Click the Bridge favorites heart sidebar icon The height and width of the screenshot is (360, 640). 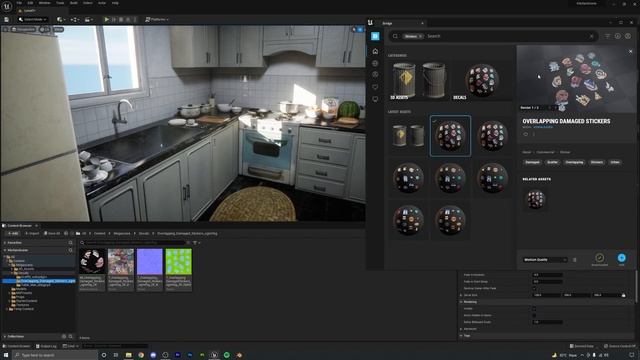[x=375, y=87]
